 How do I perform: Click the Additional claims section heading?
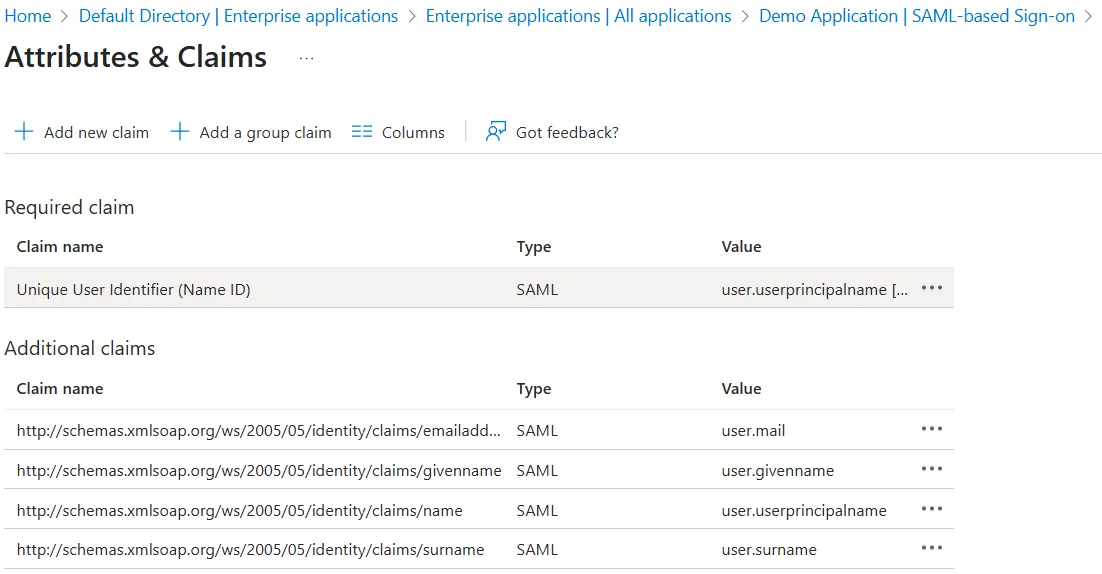(x=79, y=348)
